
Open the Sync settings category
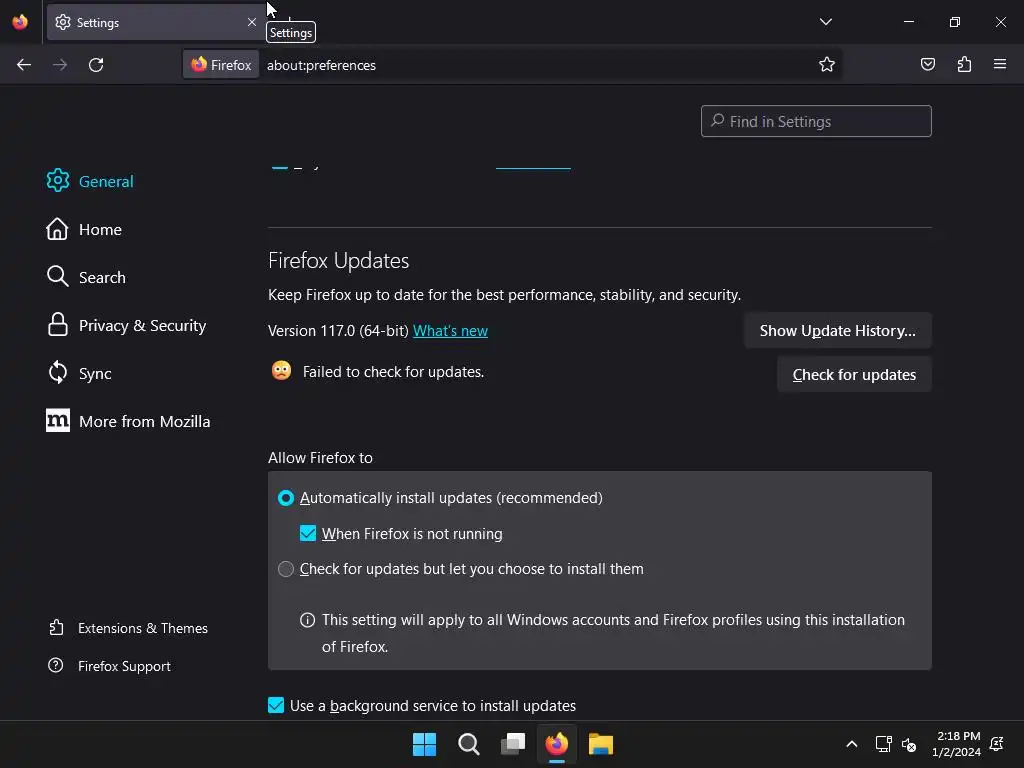point(79,373)
